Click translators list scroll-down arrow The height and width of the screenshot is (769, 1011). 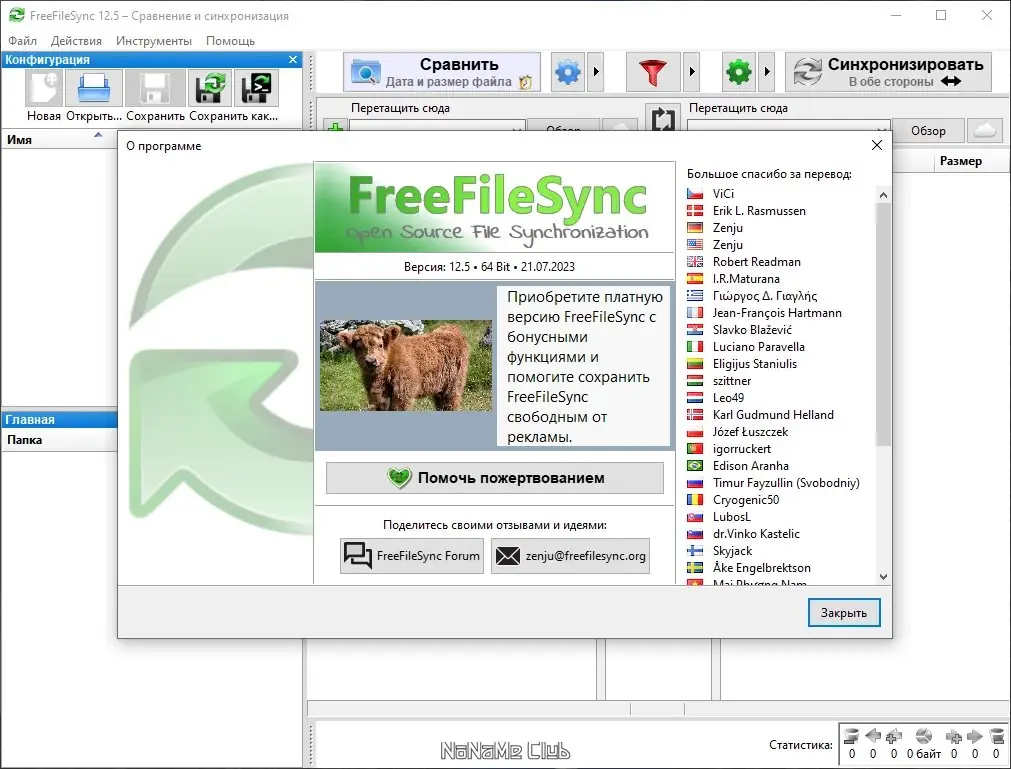(x=883, y=577)
